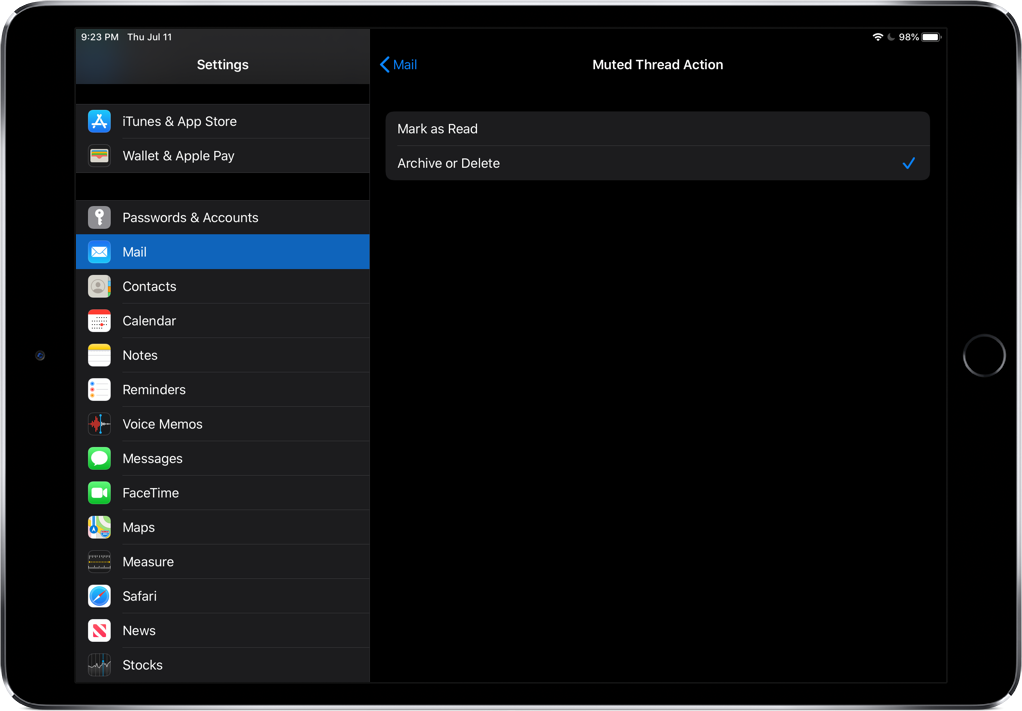Go back to Mail settings
The height and width of the screenshot is (711, 1022).
[x=398, y=65]
